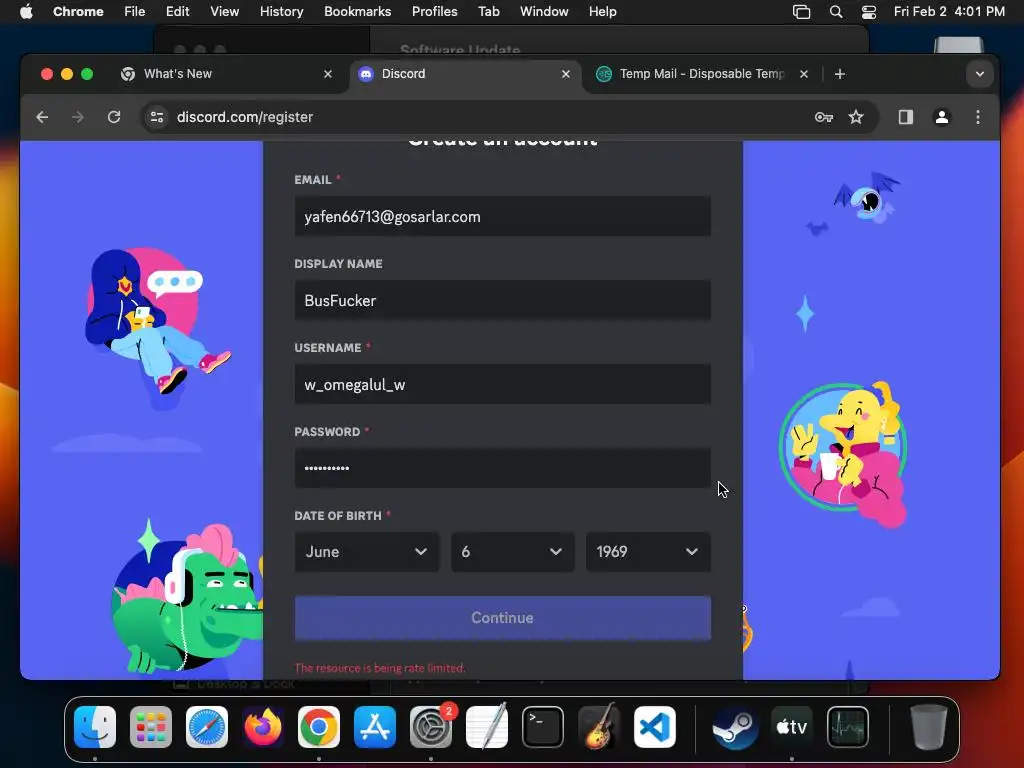The width and height of the screenshot is (1024, 768).
Task: Open Chrome's tab search chevron
Action: click(x=980, y=74)
